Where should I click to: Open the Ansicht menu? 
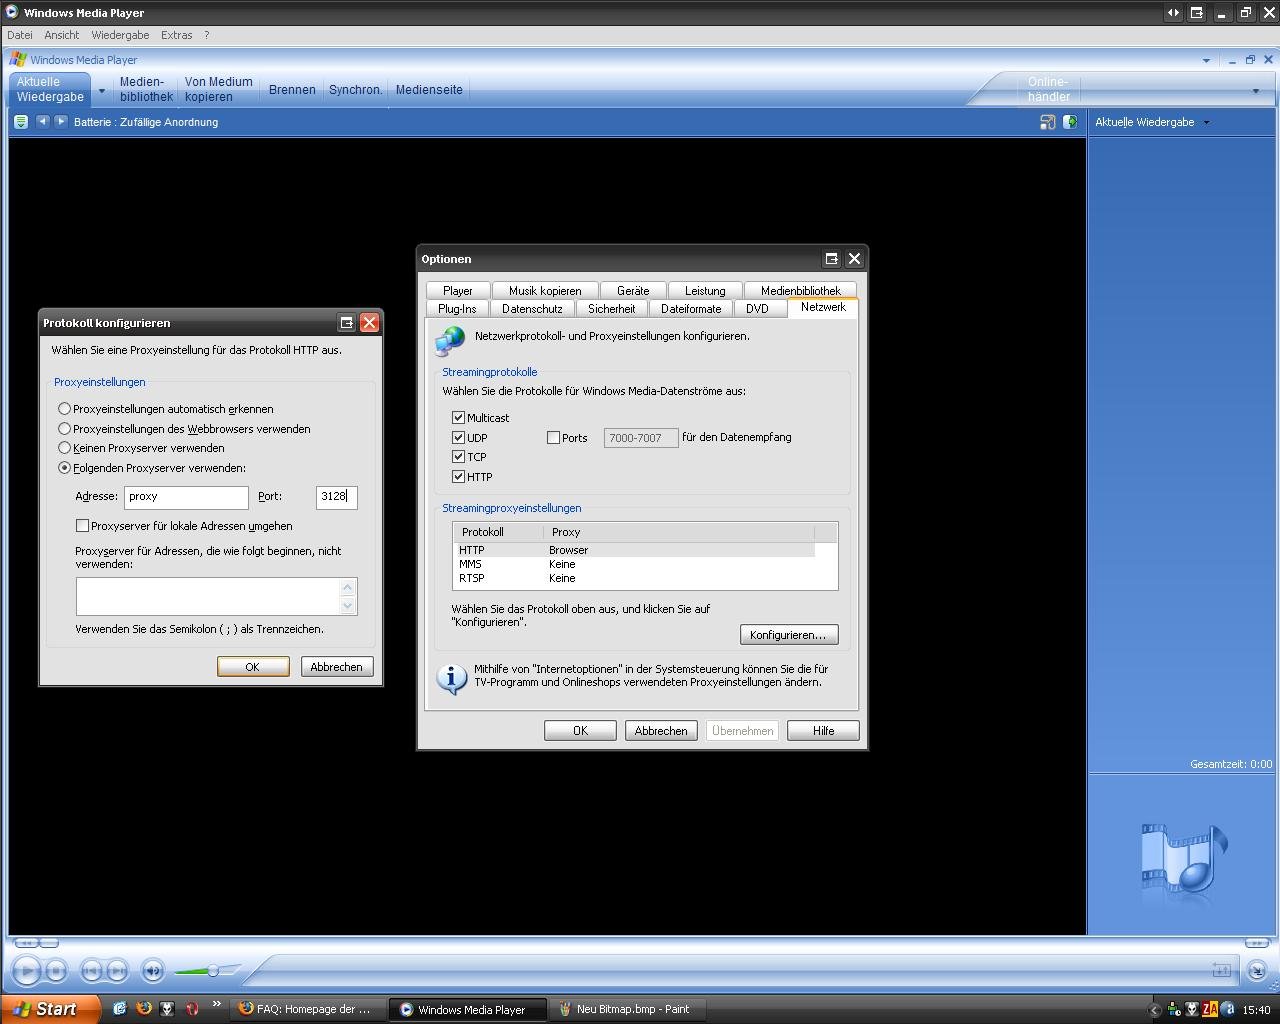[61, 35]
